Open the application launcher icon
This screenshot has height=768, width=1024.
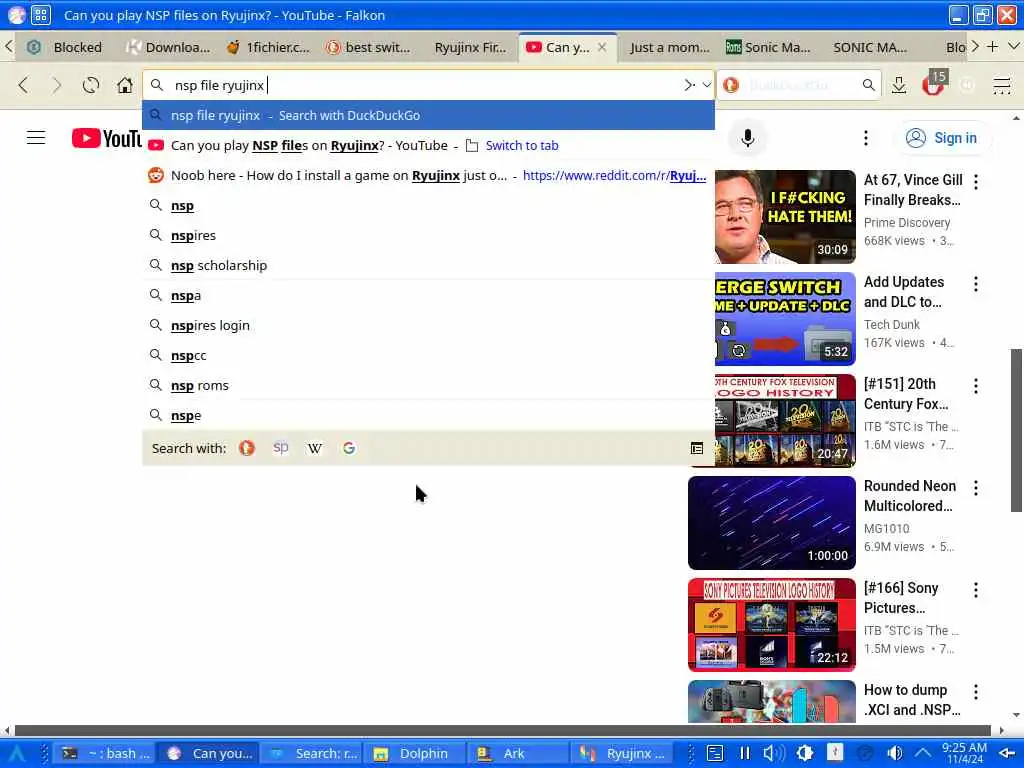click(x=17, y=753)
